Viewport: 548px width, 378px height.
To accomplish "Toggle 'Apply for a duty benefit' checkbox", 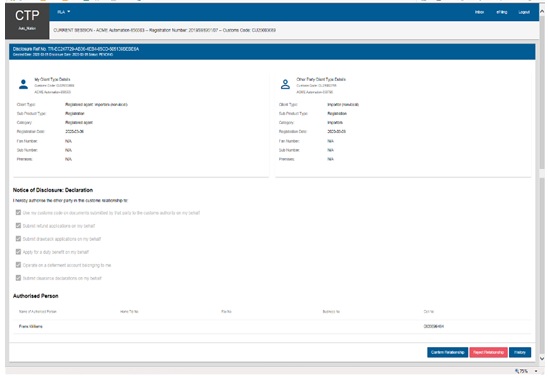I will [19, 252].
